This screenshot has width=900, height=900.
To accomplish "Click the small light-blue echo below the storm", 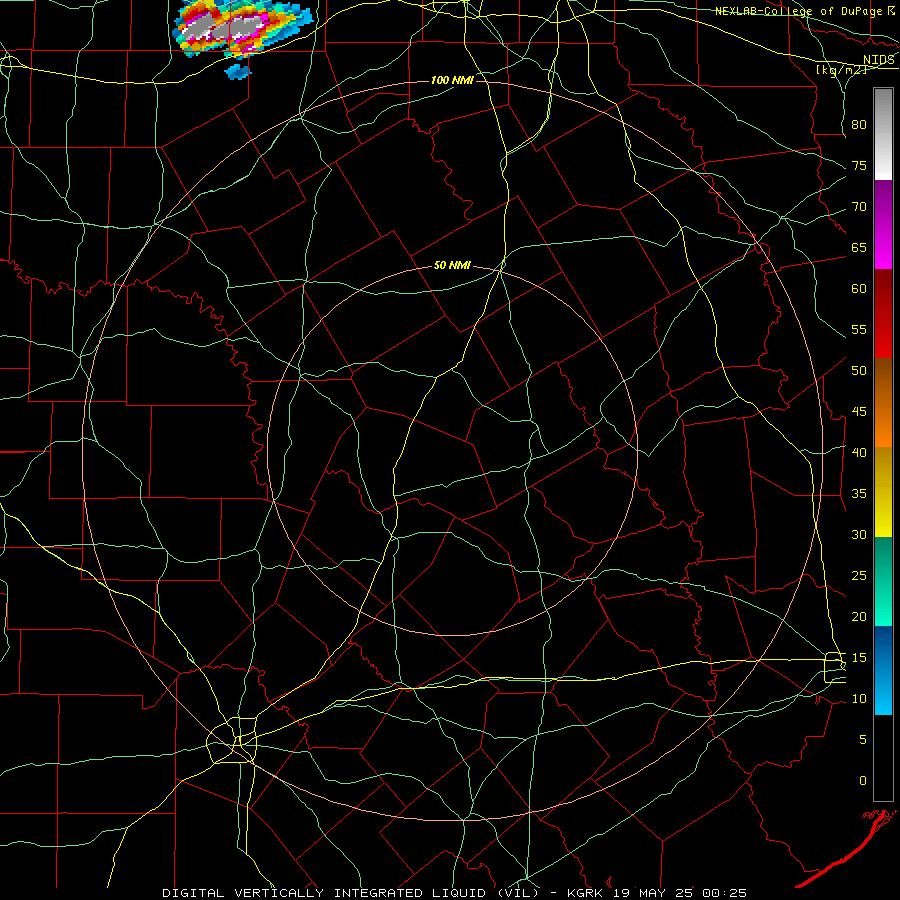I will (x=239, y=71).
